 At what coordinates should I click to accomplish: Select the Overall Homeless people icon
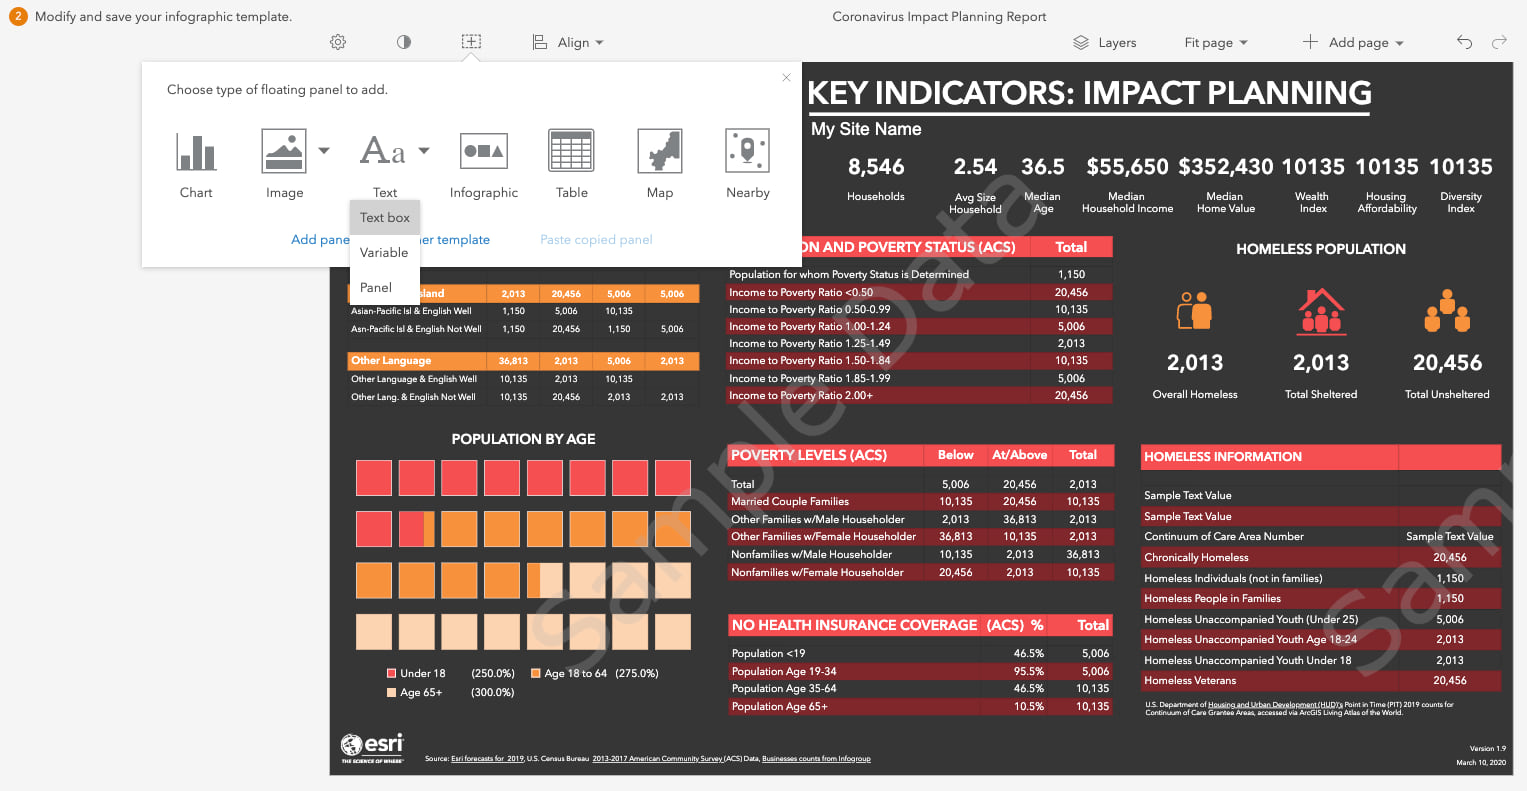pyautogui.click(x=1195, y=311)
